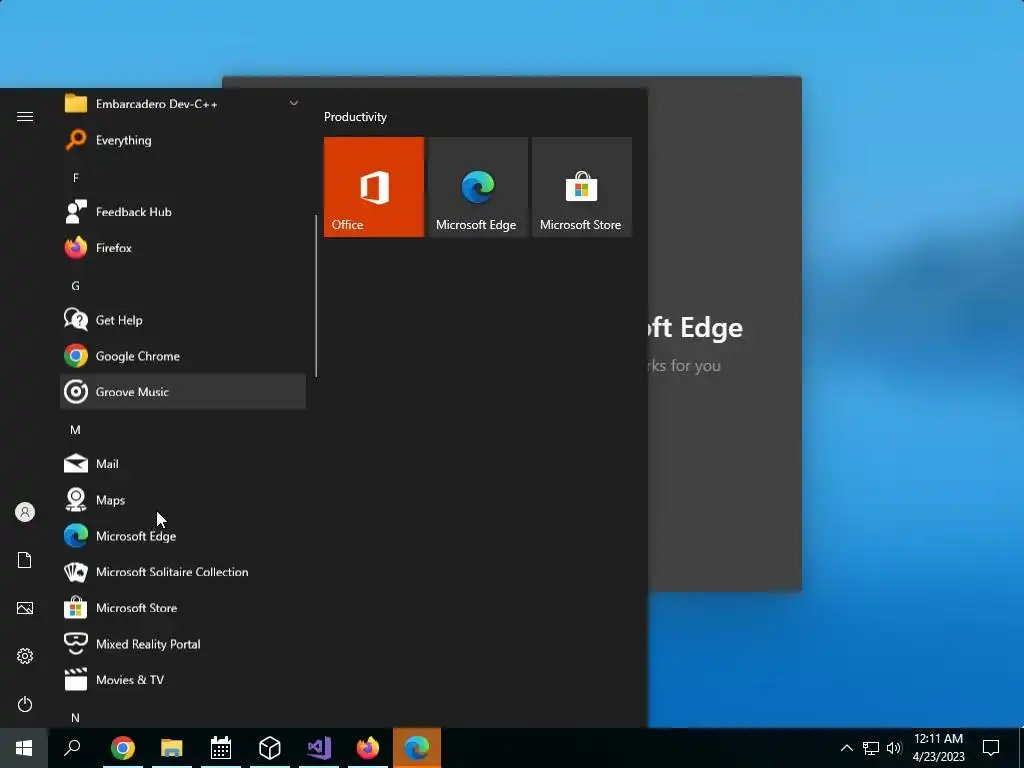Viewport: 1024px width, 768px height.
Task: Click the letter N section header
Action: (76, 717)
